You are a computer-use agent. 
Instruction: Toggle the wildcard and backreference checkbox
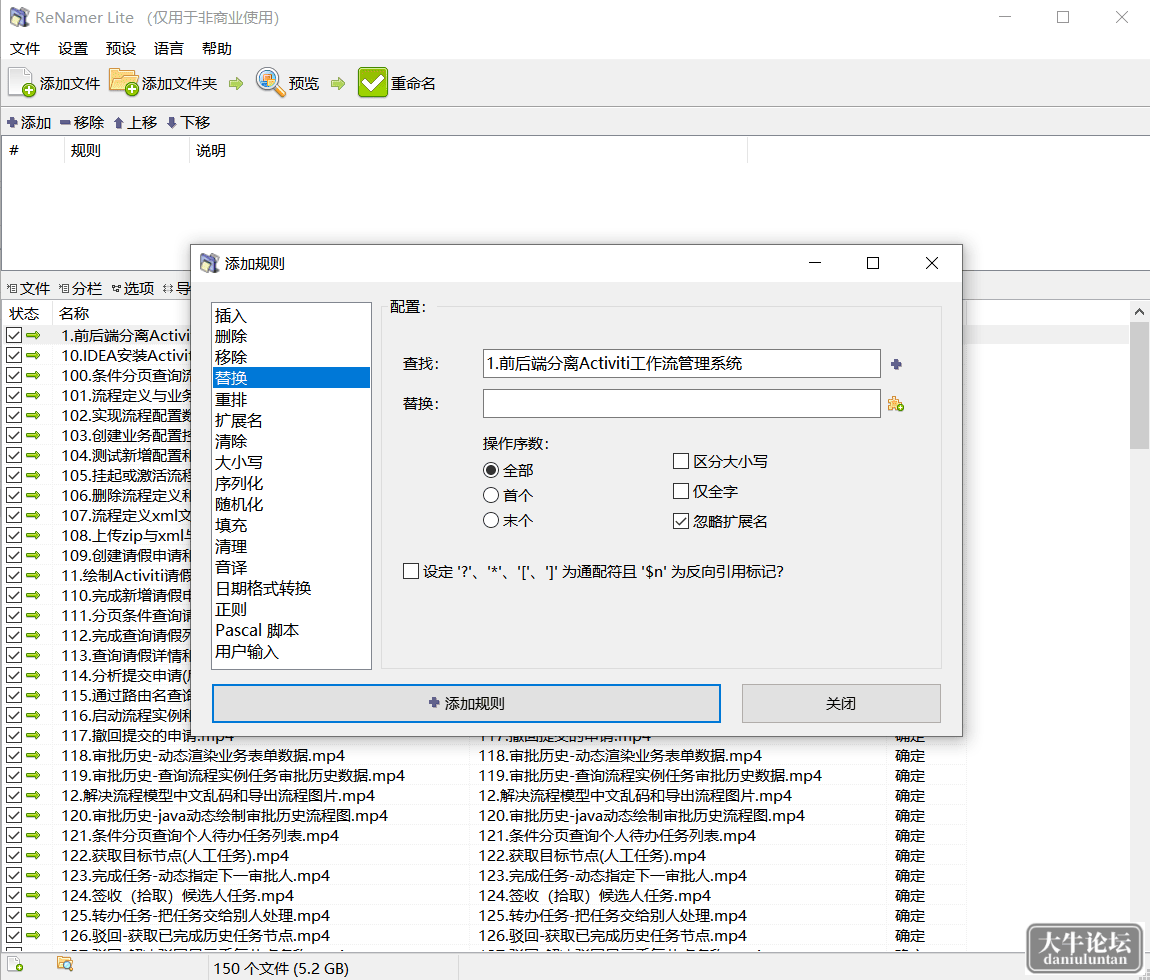[x=411, y=571]
